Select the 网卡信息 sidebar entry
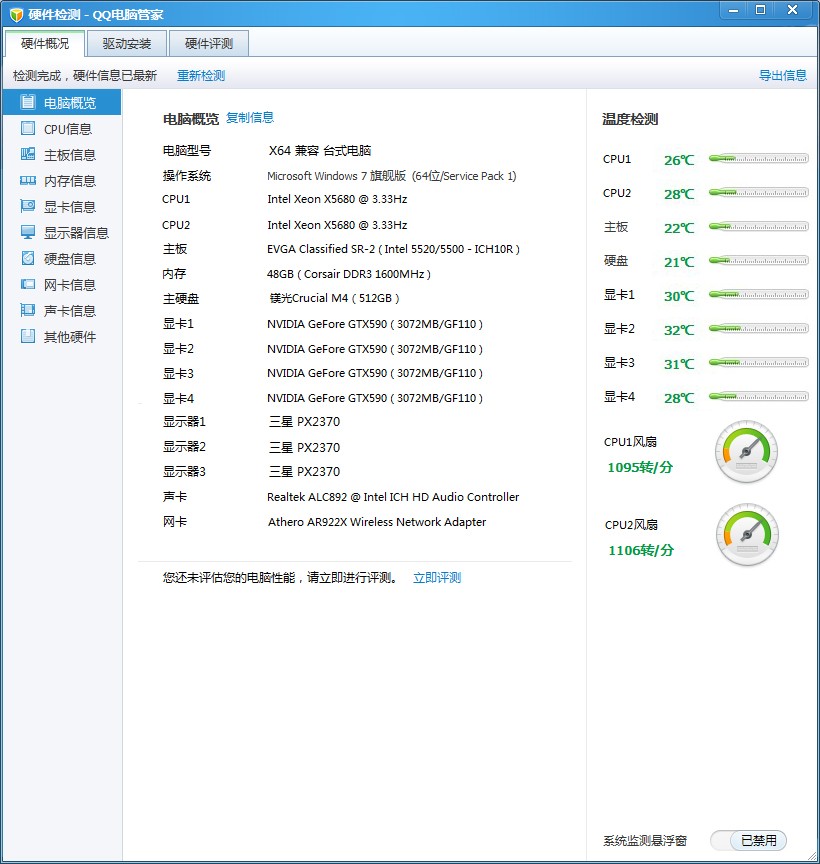820x864 pixels. [62, 284]
